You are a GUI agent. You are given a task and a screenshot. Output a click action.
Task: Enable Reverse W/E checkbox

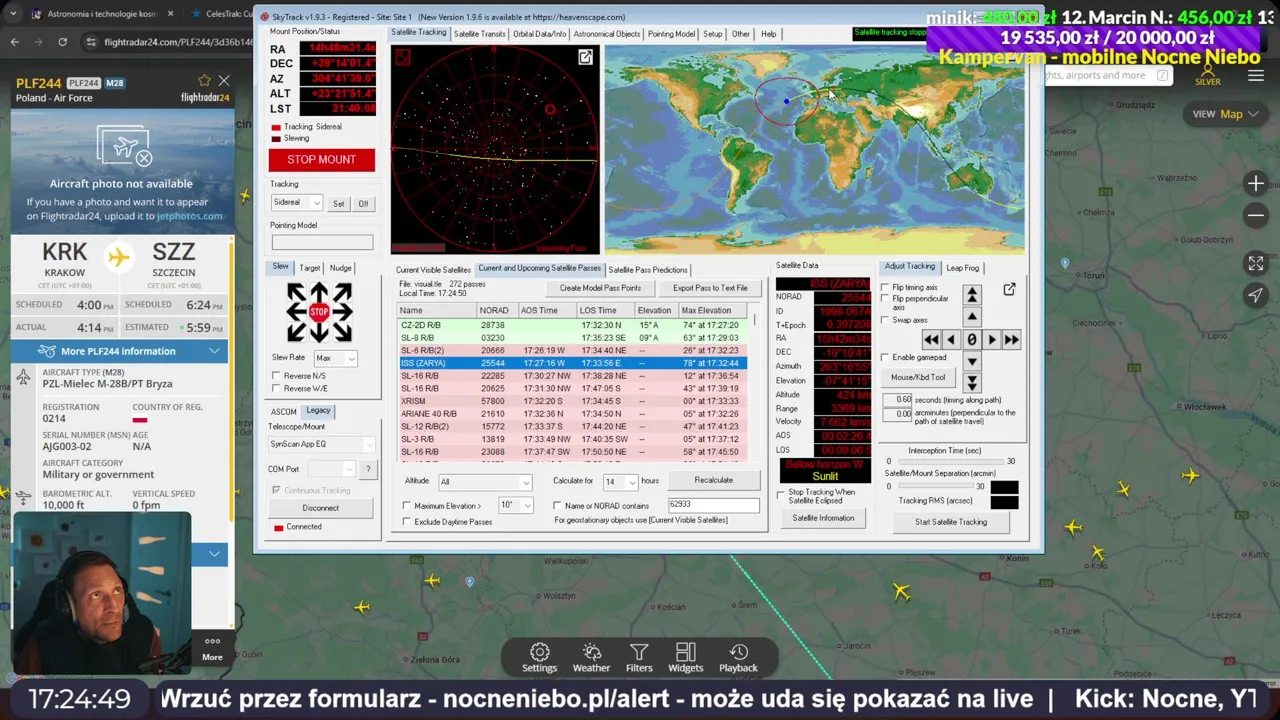(276, 388)
